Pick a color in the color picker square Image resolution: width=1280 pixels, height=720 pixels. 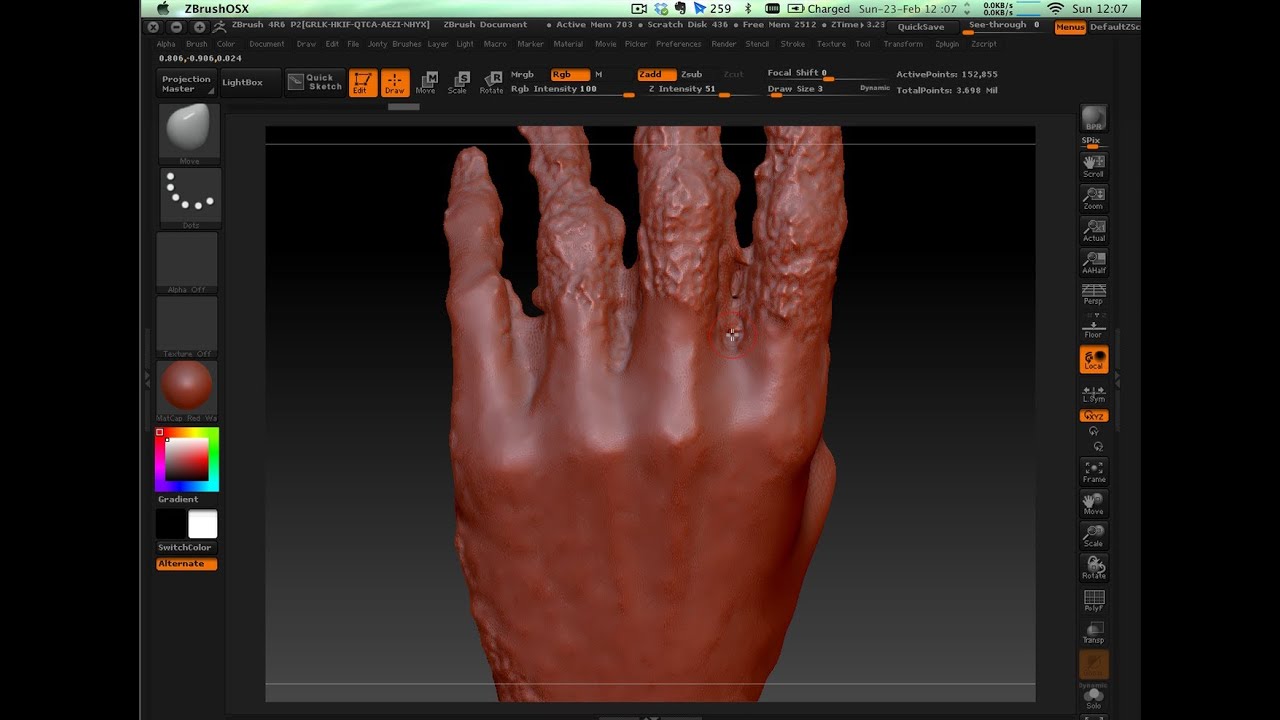187,460
